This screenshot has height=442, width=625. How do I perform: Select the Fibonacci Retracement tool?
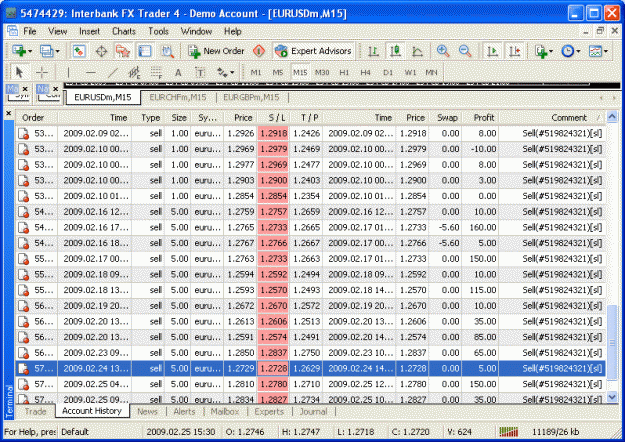[x=156, y=73]
